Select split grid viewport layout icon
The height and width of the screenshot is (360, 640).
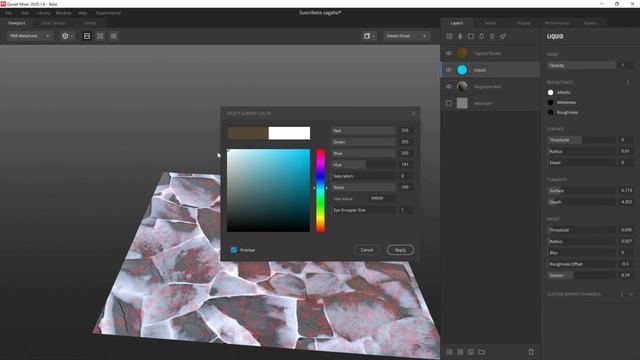100,36
